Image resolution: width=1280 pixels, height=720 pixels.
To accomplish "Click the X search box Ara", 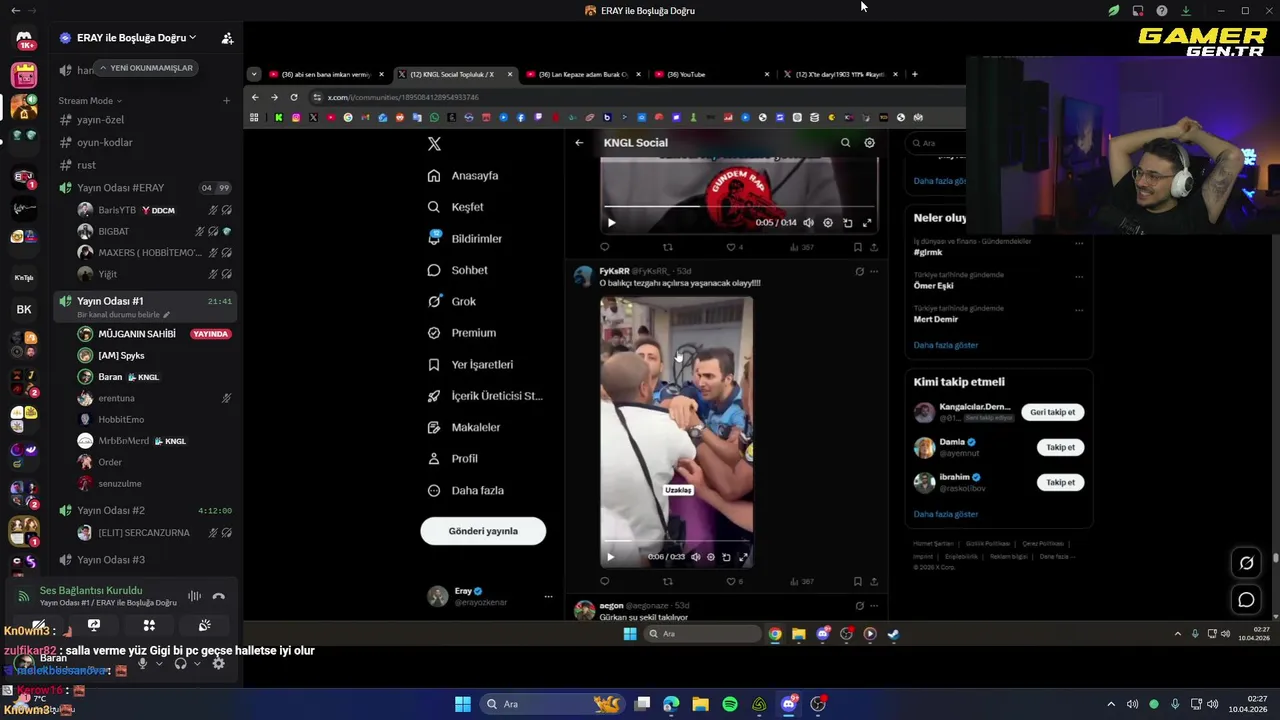I will pyautogui.click(x=936, y=143).
